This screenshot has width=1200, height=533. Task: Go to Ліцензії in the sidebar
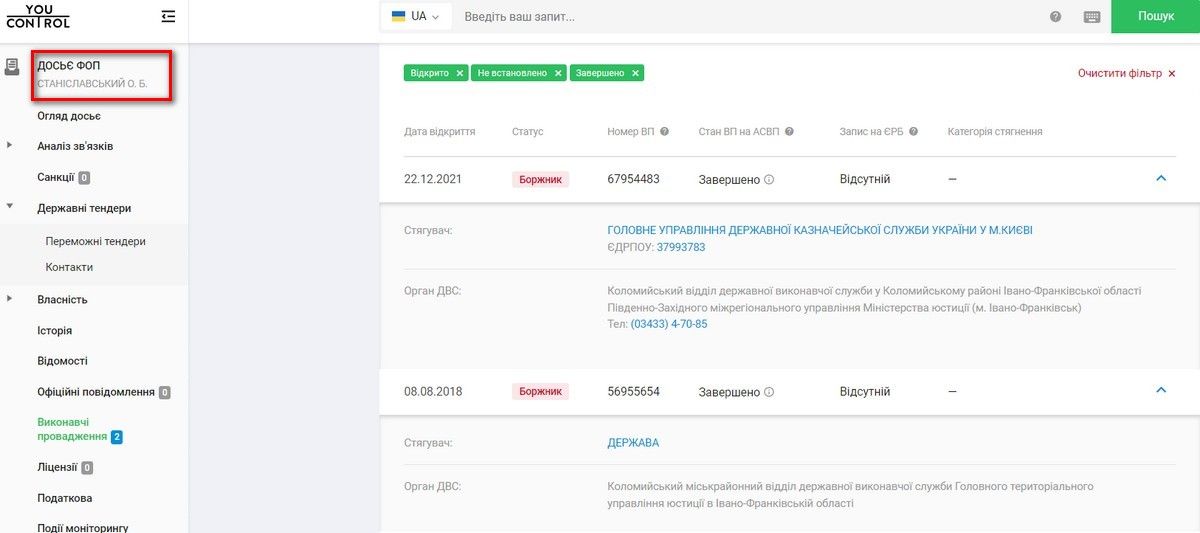[57, 467]
